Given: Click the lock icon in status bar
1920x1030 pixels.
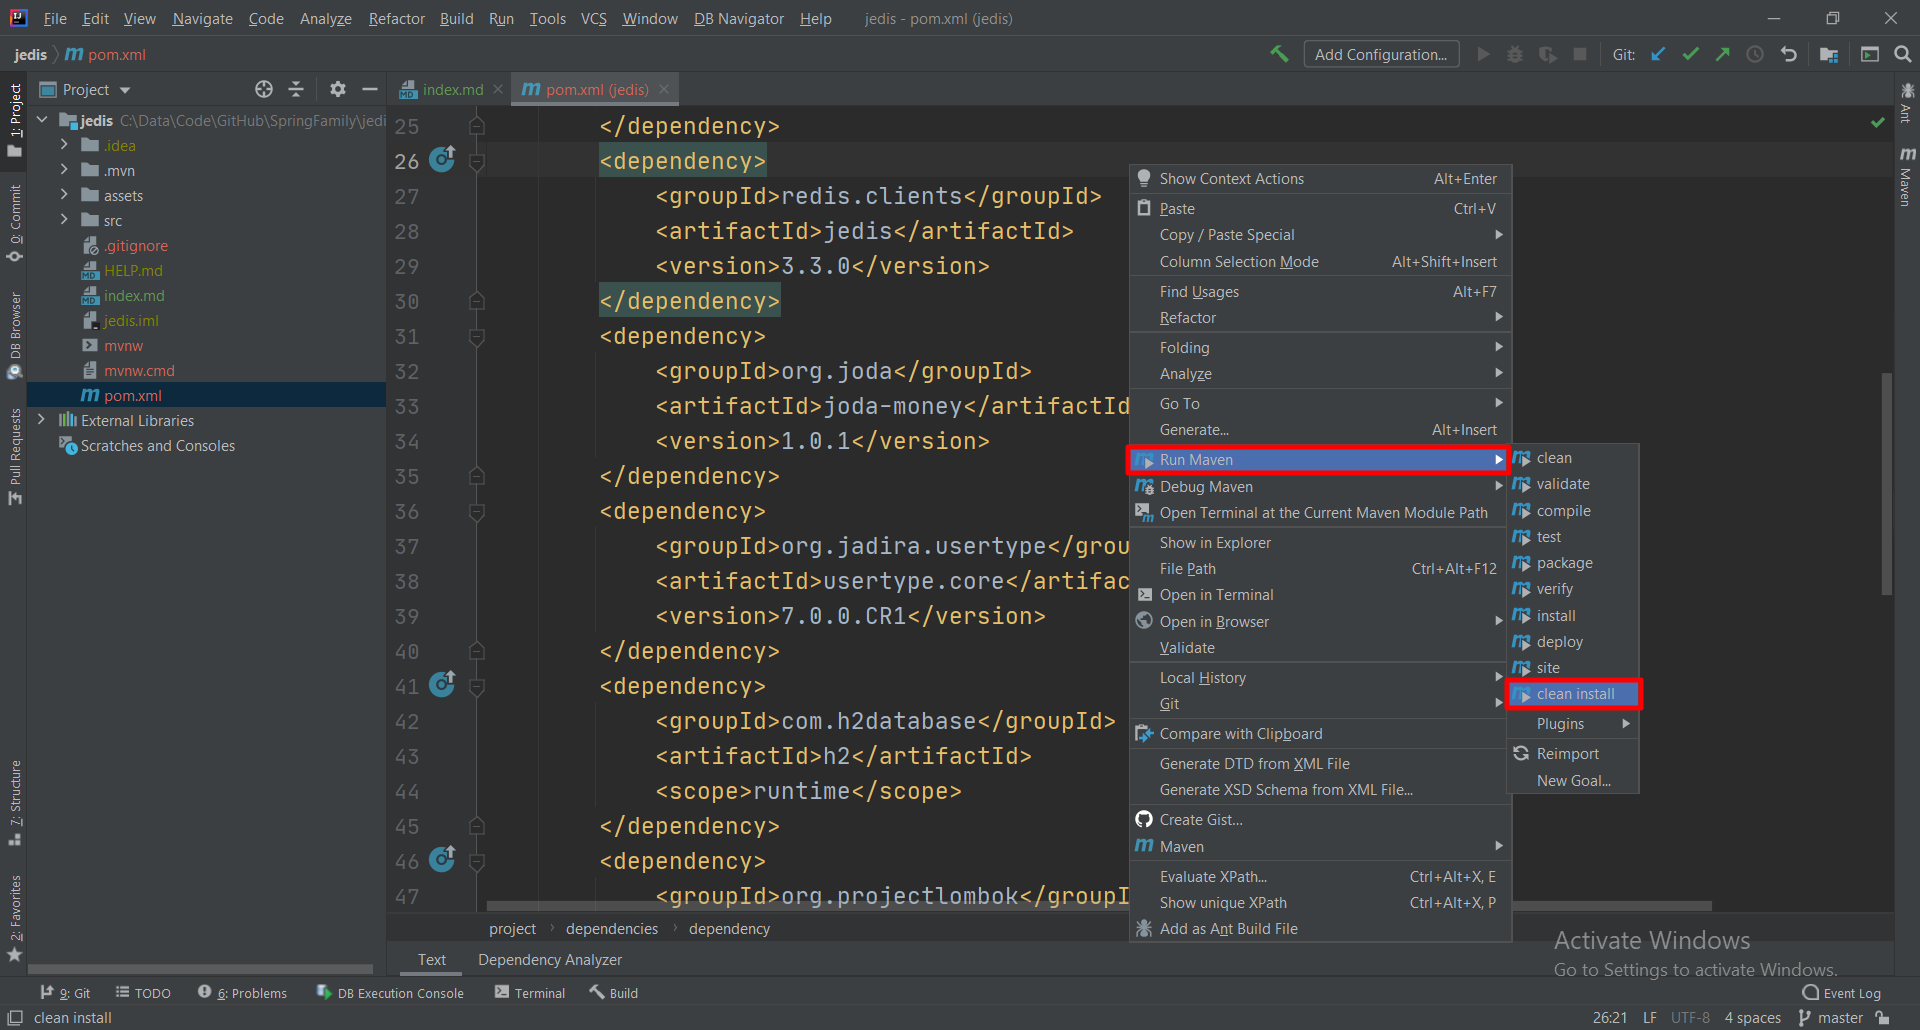Looking at the screenshot, I should click(1883, 1018).
